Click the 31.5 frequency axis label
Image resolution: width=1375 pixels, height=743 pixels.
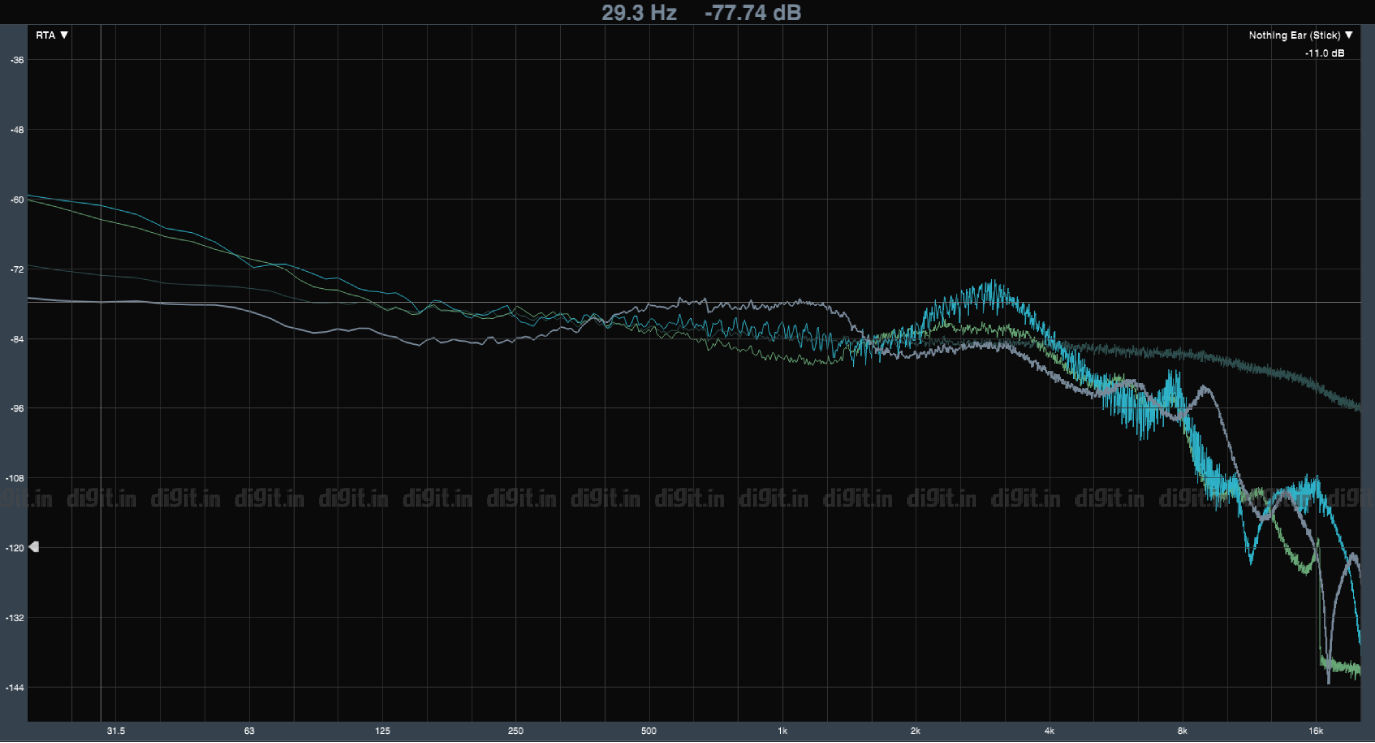[x=116, y=732]
